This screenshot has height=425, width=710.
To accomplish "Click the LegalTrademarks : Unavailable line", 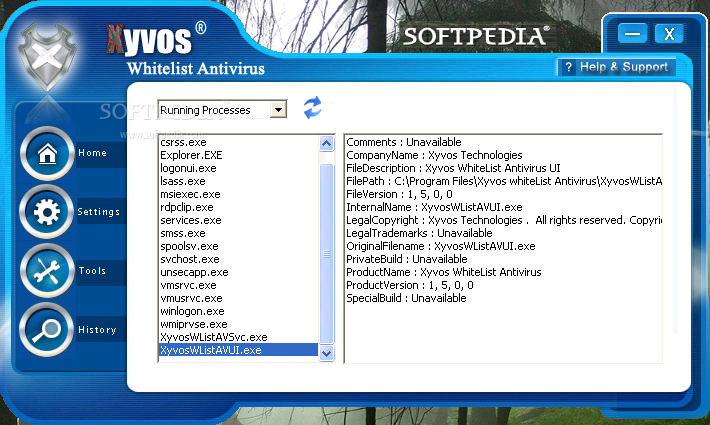I will (419, 233).
